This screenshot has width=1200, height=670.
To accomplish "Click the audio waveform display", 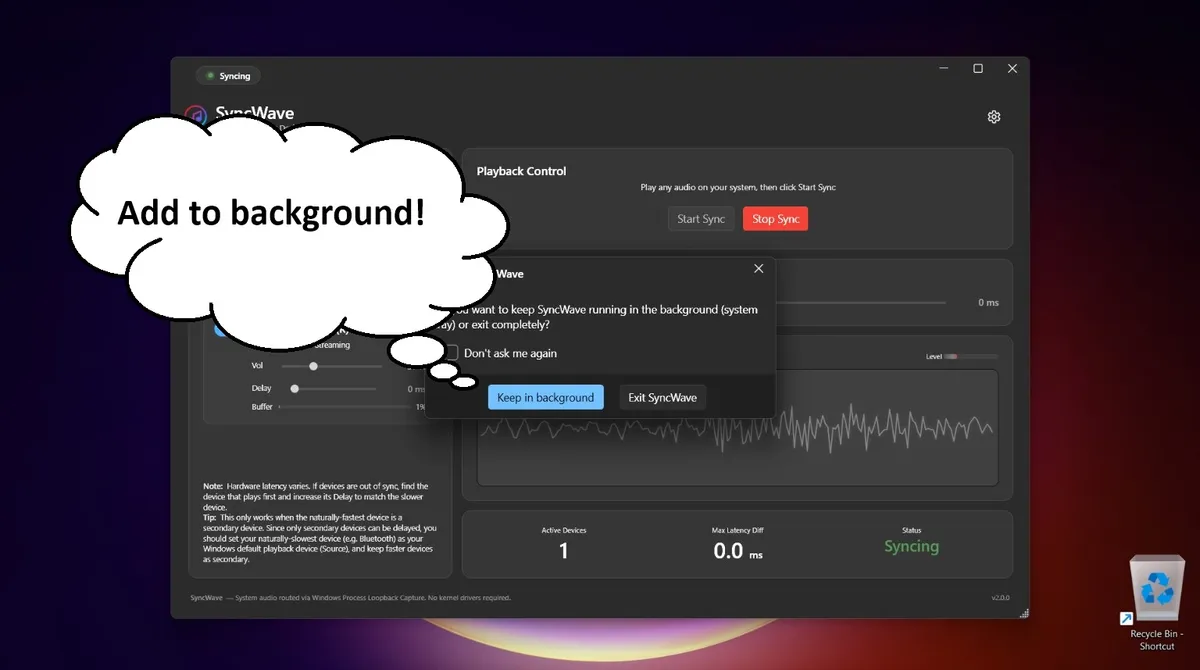I will click(738, 428).
